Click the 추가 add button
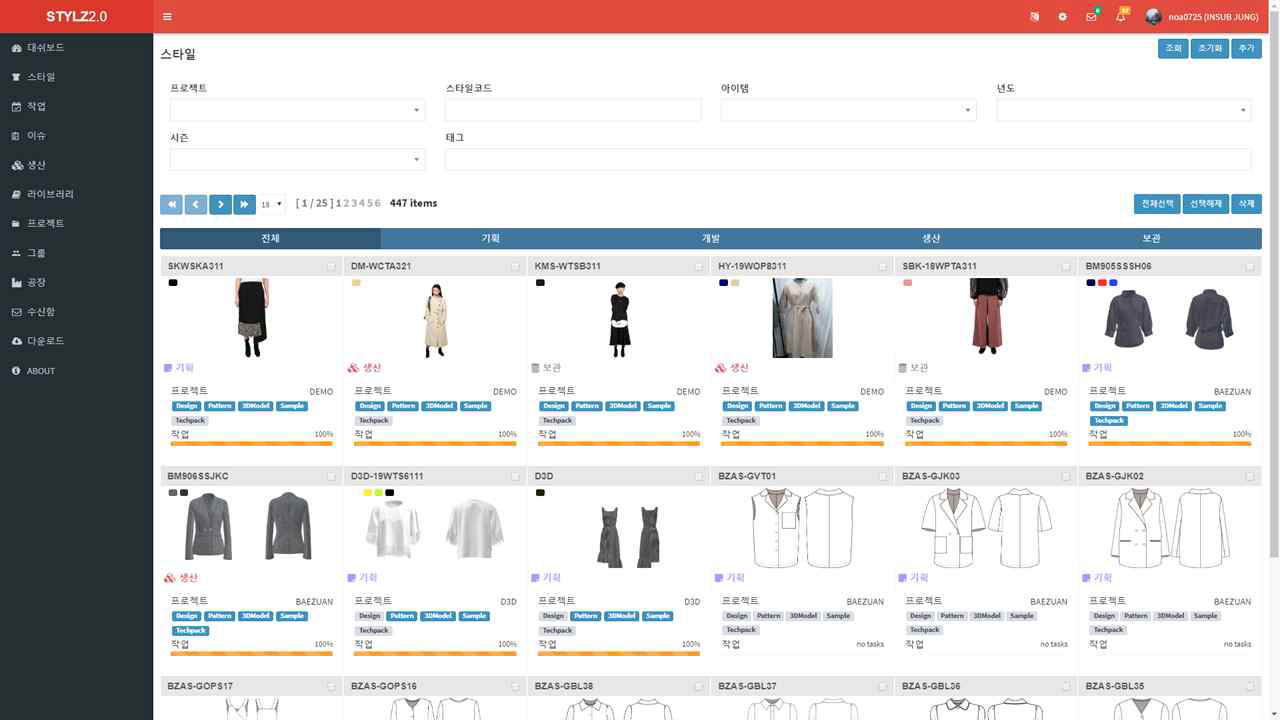The image size is (1280, 720). pos(1246,48)
